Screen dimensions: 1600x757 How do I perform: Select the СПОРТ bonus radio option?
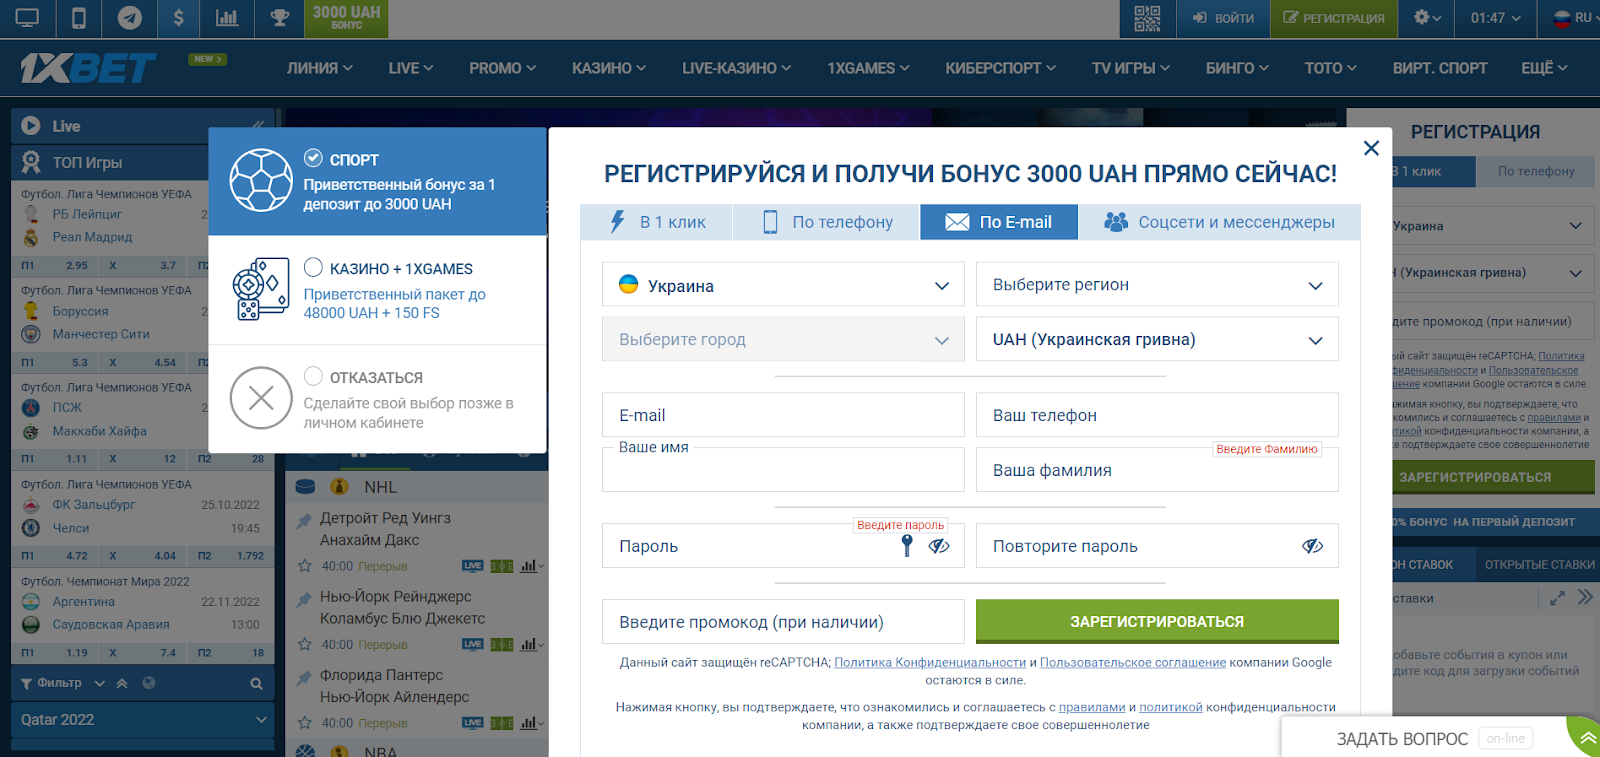[313, 158]
